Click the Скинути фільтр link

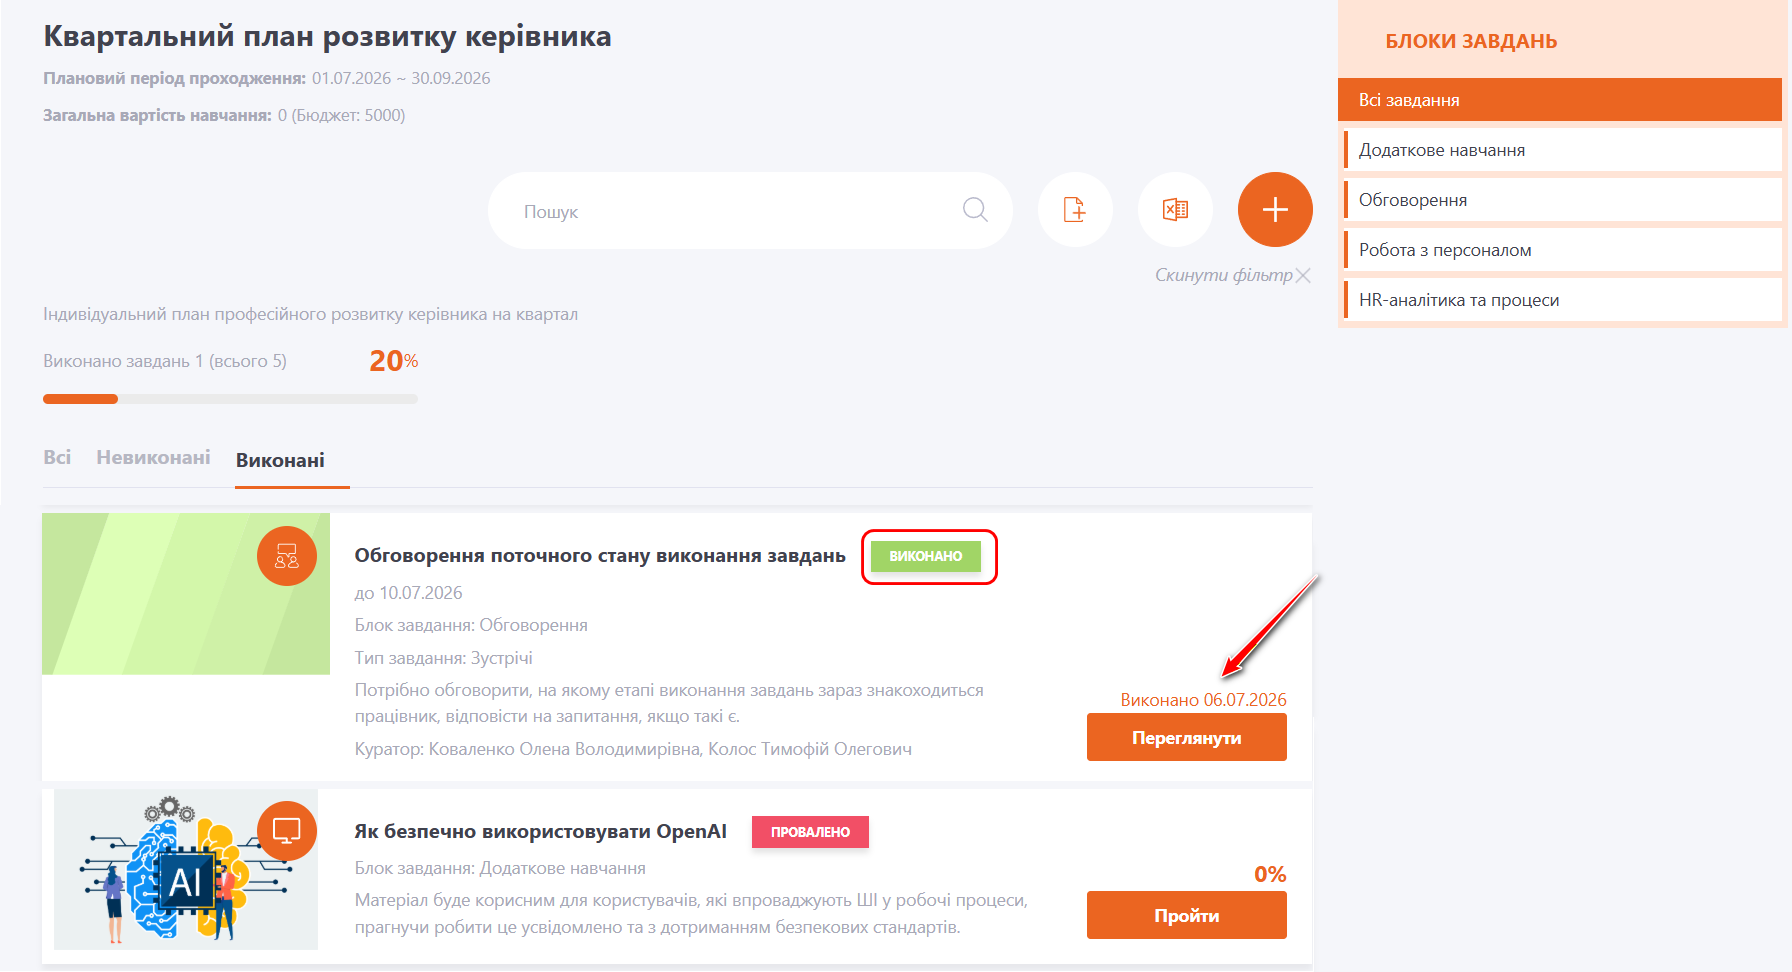[1224, 275]
